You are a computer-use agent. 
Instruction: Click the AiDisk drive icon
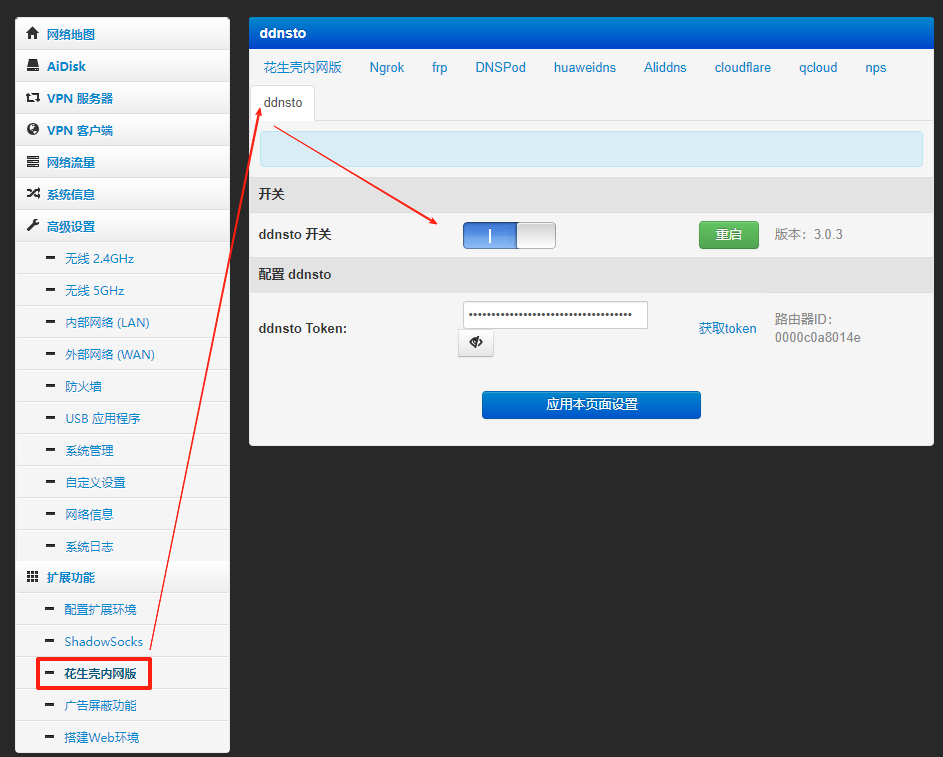33,66
